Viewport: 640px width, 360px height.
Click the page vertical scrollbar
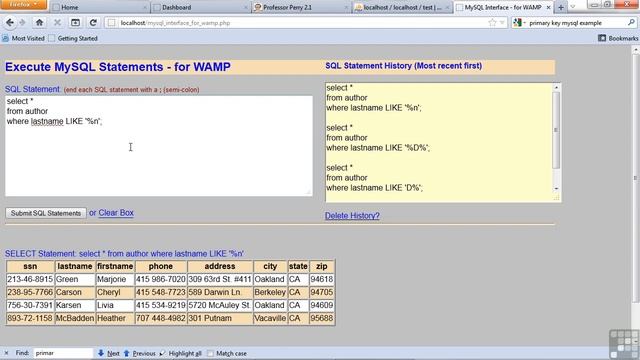[636, 178]
